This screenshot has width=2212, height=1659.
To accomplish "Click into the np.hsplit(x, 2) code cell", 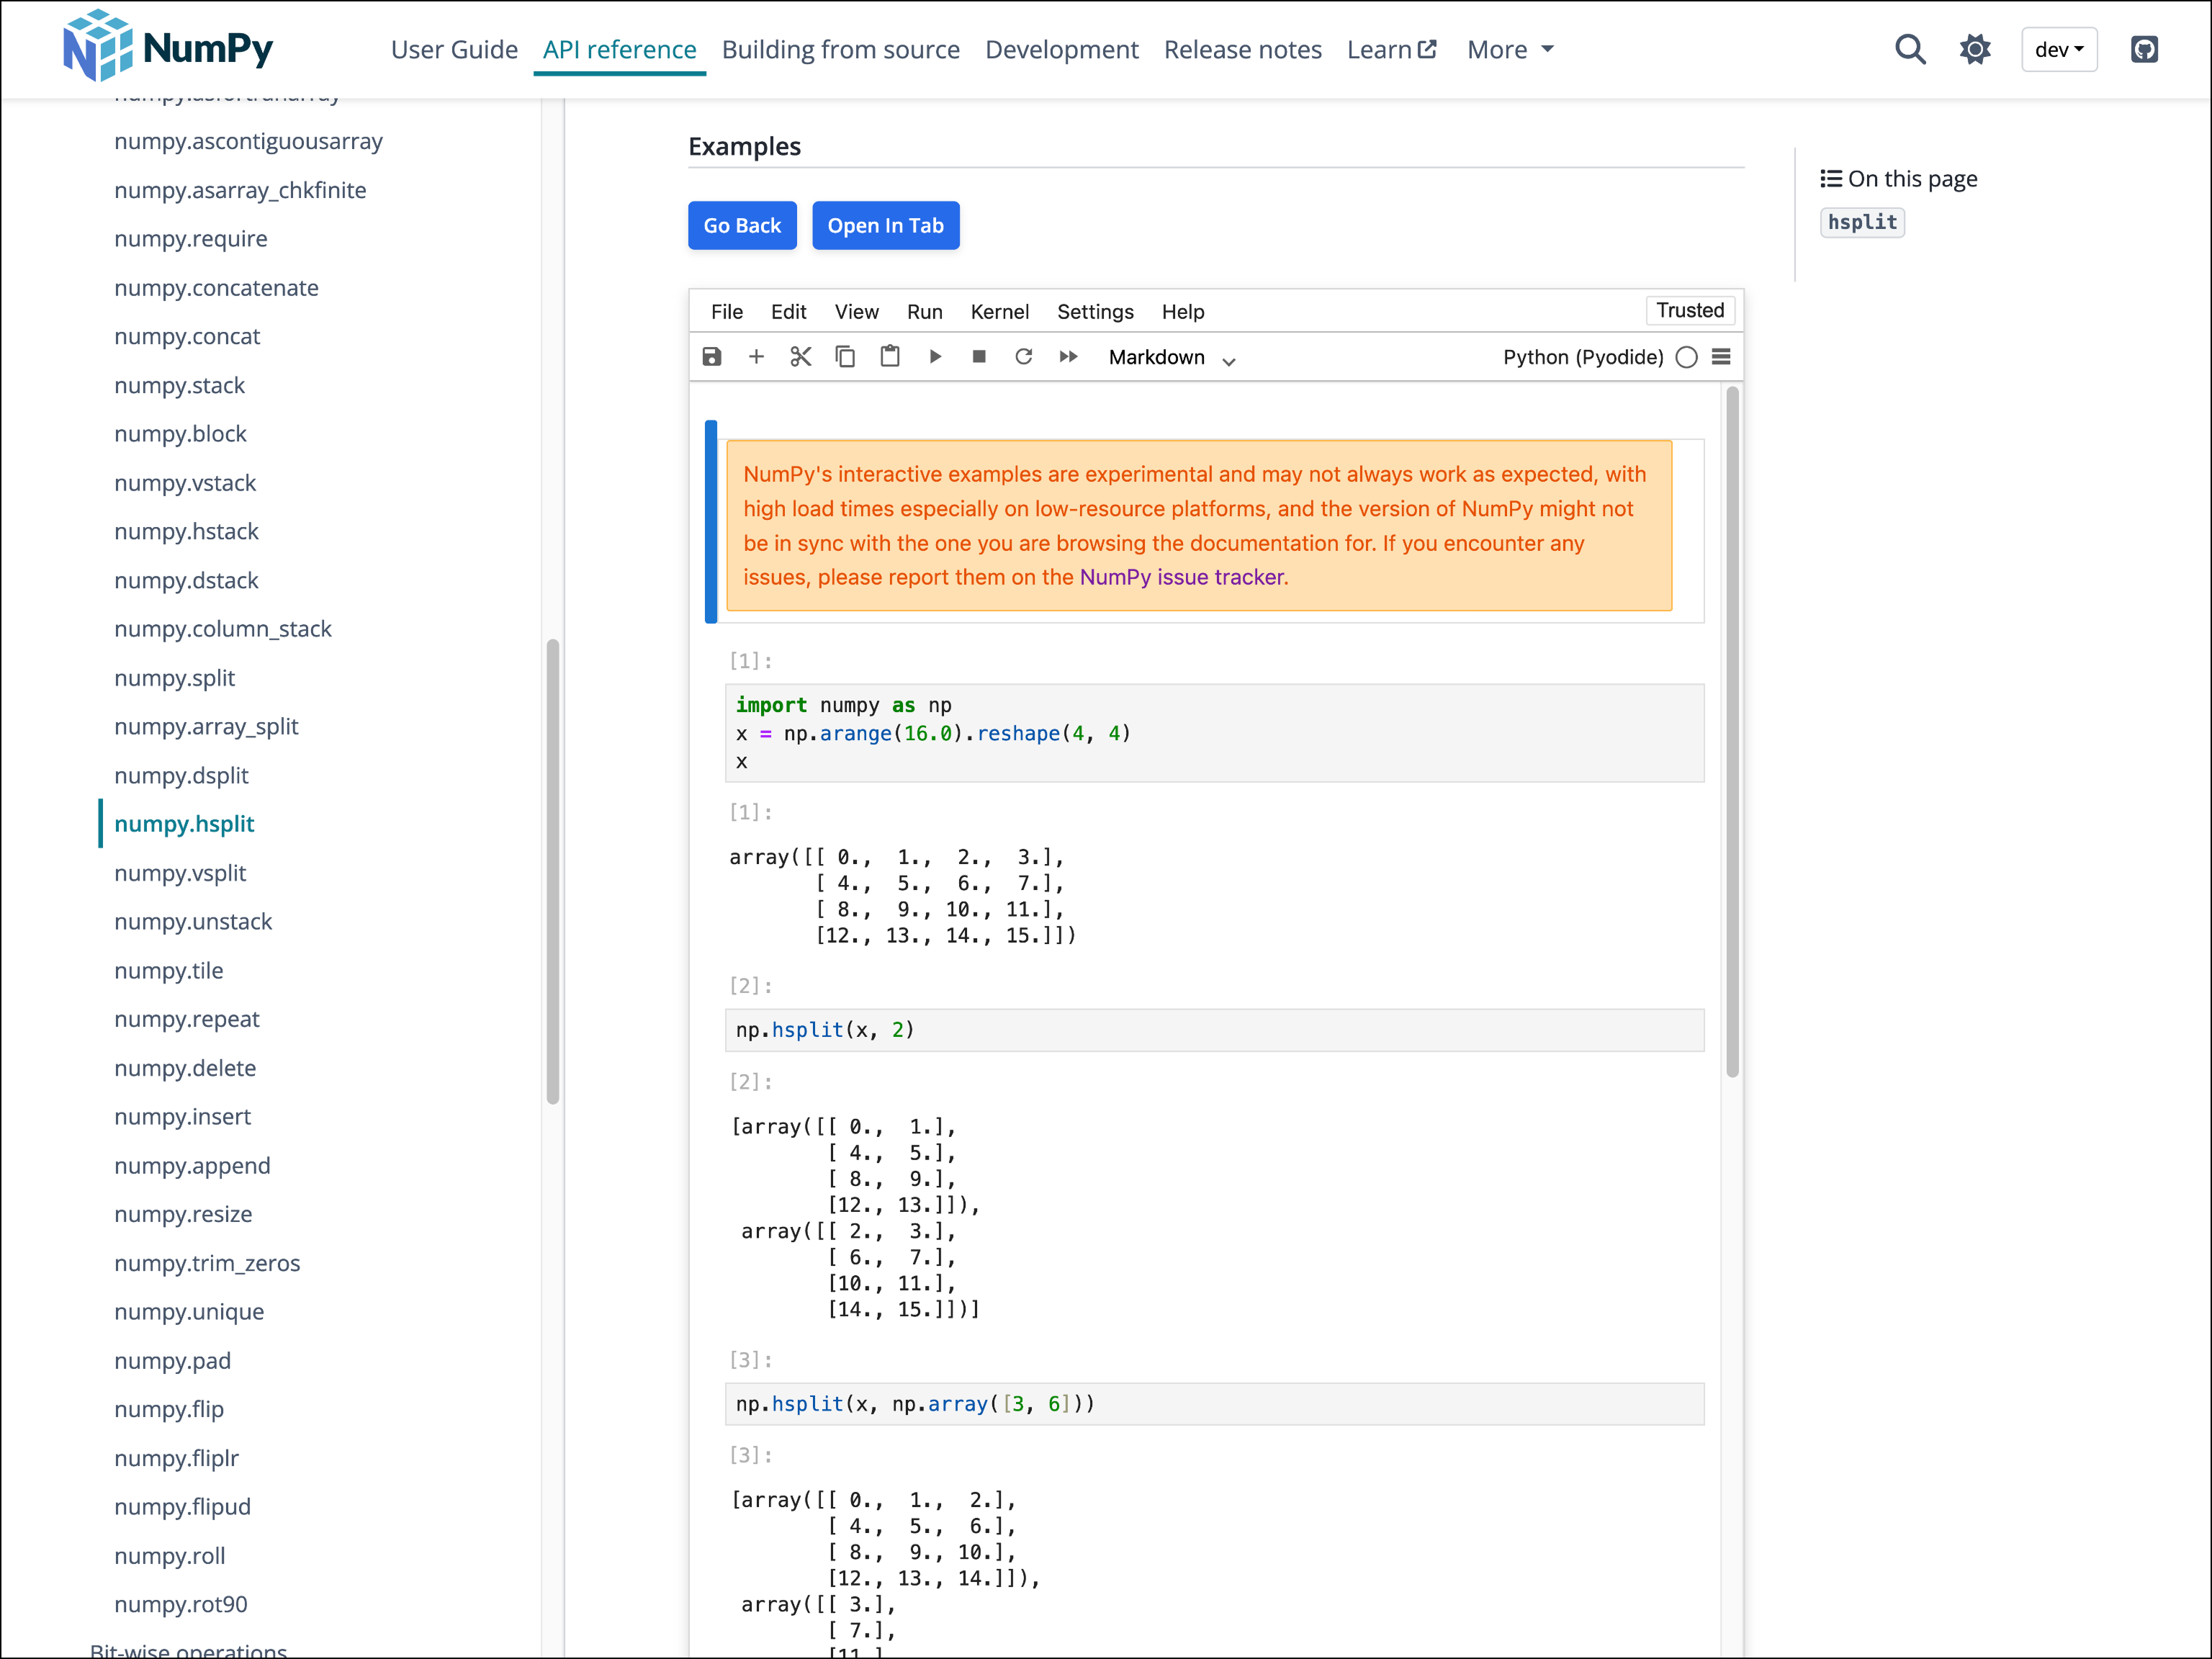I will coord(1214,1030).
